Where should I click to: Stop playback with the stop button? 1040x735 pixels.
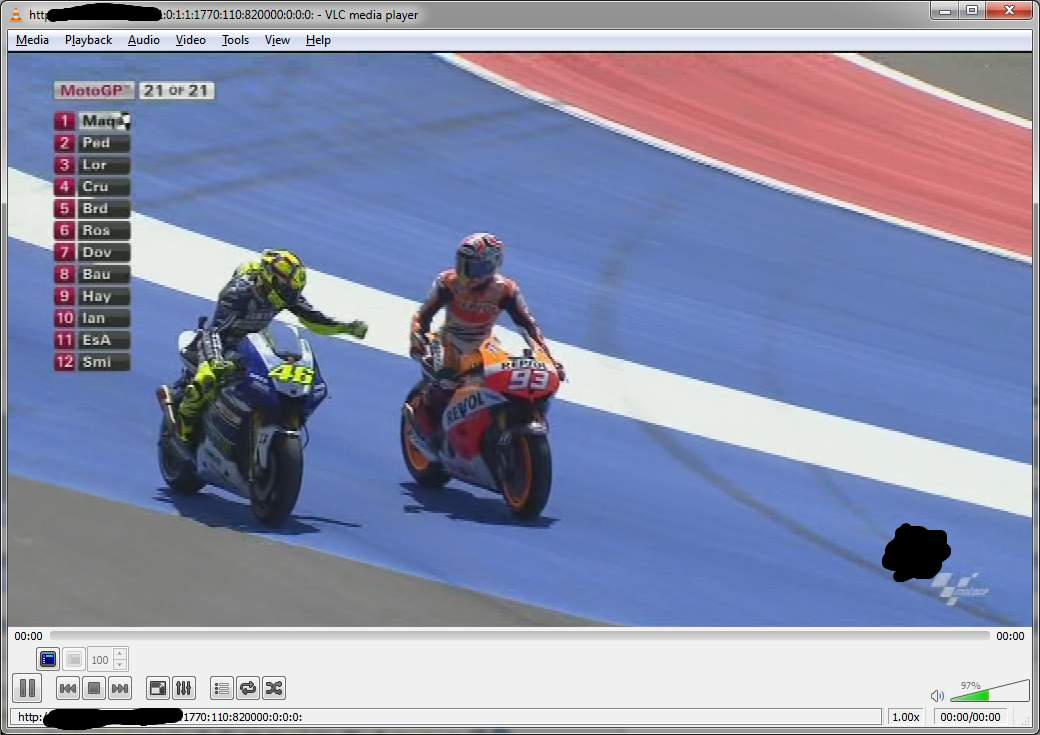point(94,689)
